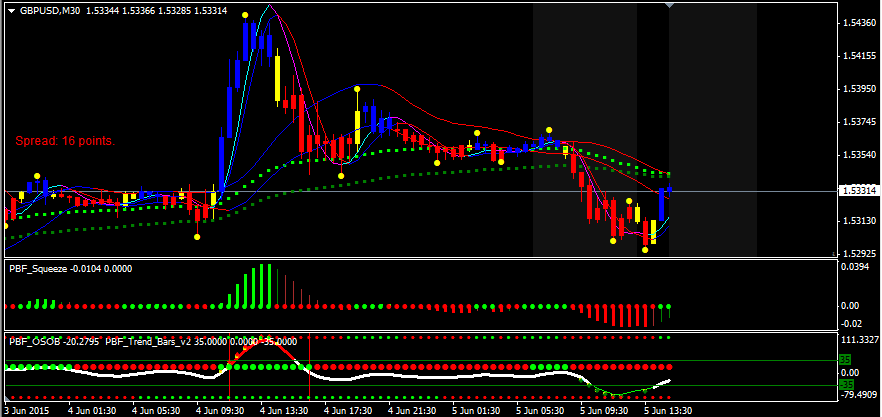882x417 pixels.
Task: Click the 1.53130 price scale value
Action: [858, 221]
